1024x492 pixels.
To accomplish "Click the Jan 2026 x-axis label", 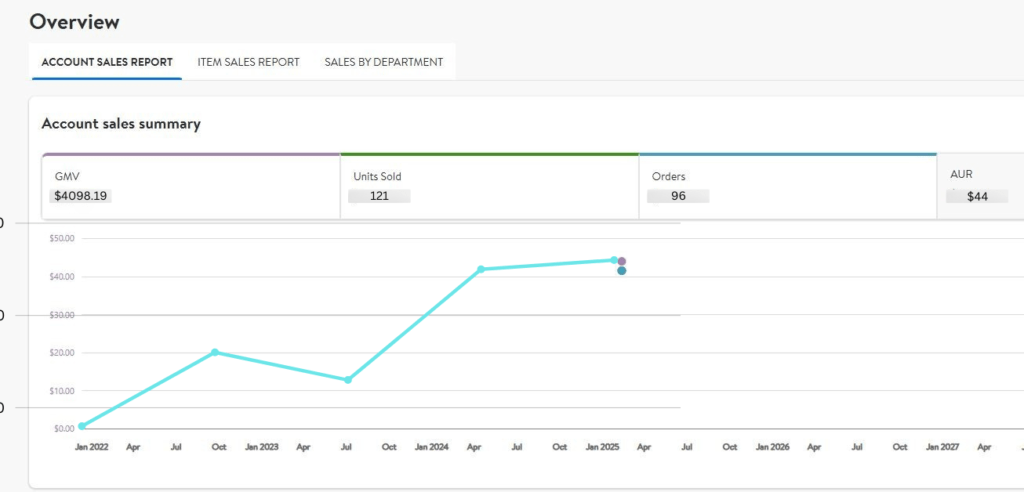I will click(x=773, y=447).
